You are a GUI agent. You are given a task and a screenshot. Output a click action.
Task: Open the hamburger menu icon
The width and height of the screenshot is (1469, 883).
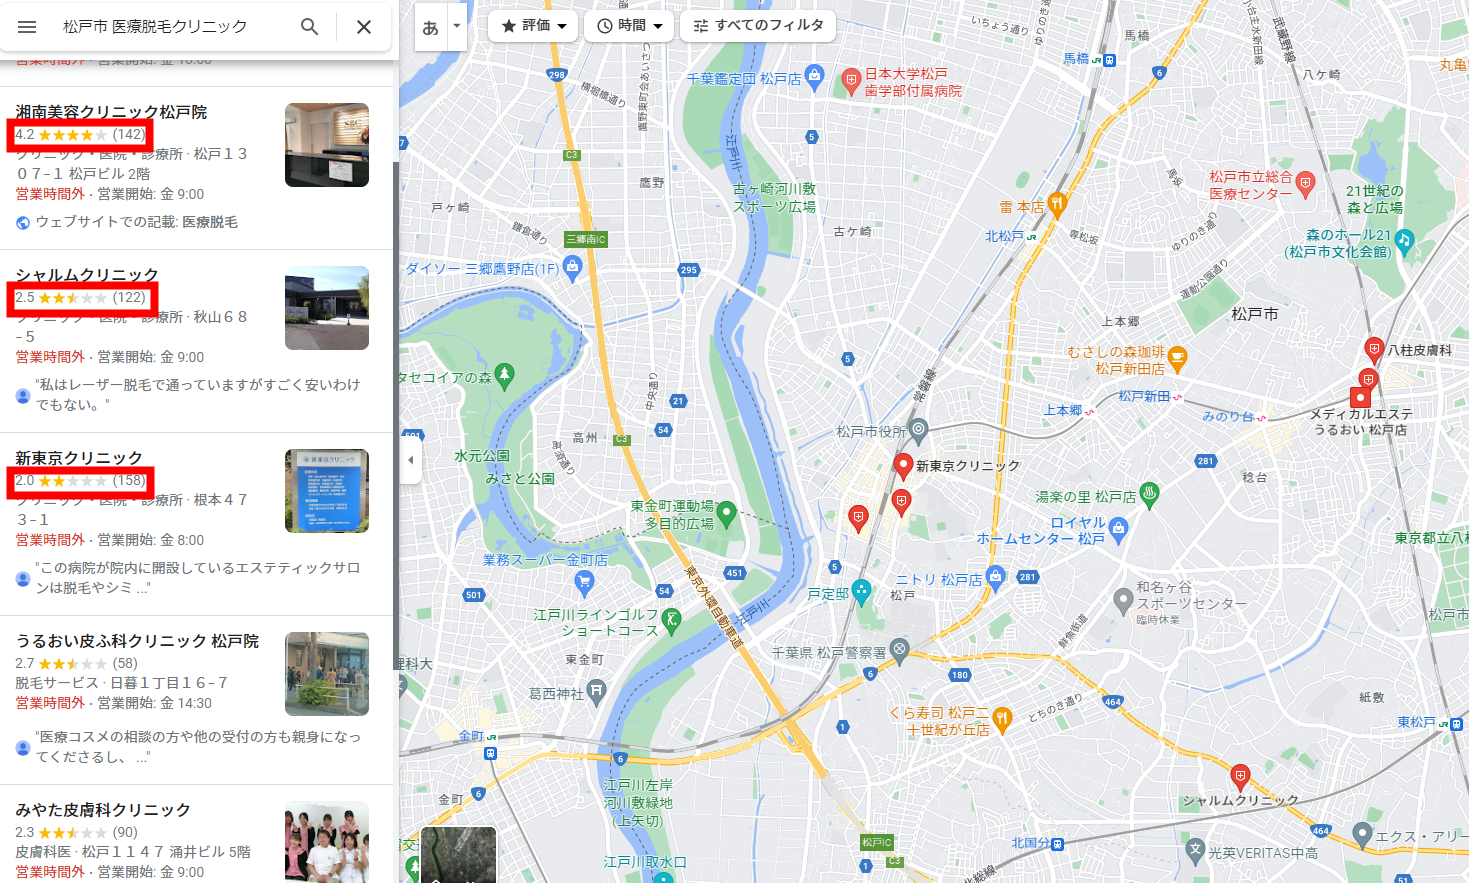27,27
